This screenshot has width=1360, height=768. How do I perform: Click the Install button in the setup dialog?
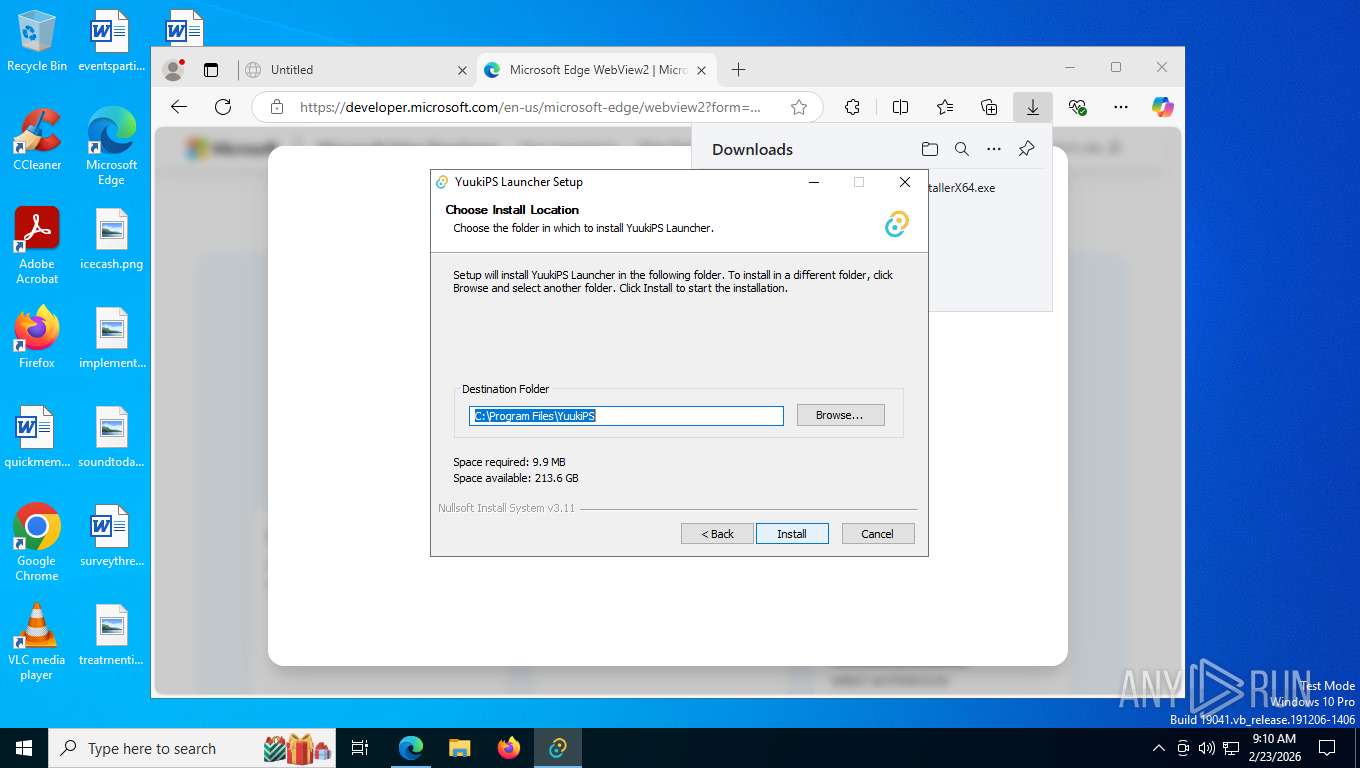(792, 534)
